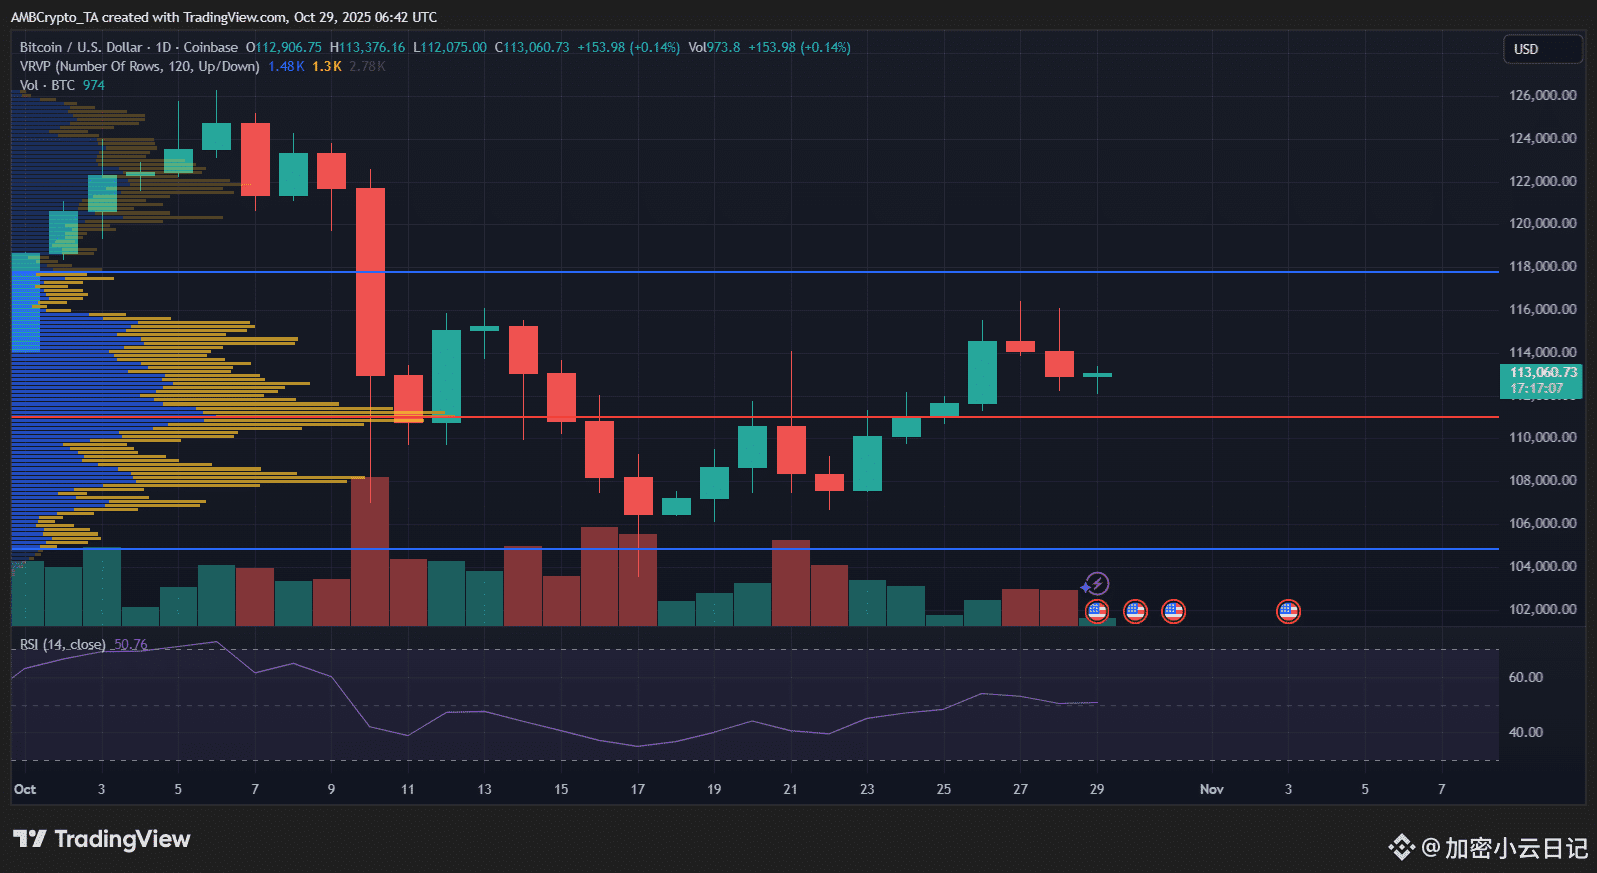The image size is (1597, 873).
Task: Click the 106,000.00 price axis label
Action: pyautogui.click(x=1542, y=523)
